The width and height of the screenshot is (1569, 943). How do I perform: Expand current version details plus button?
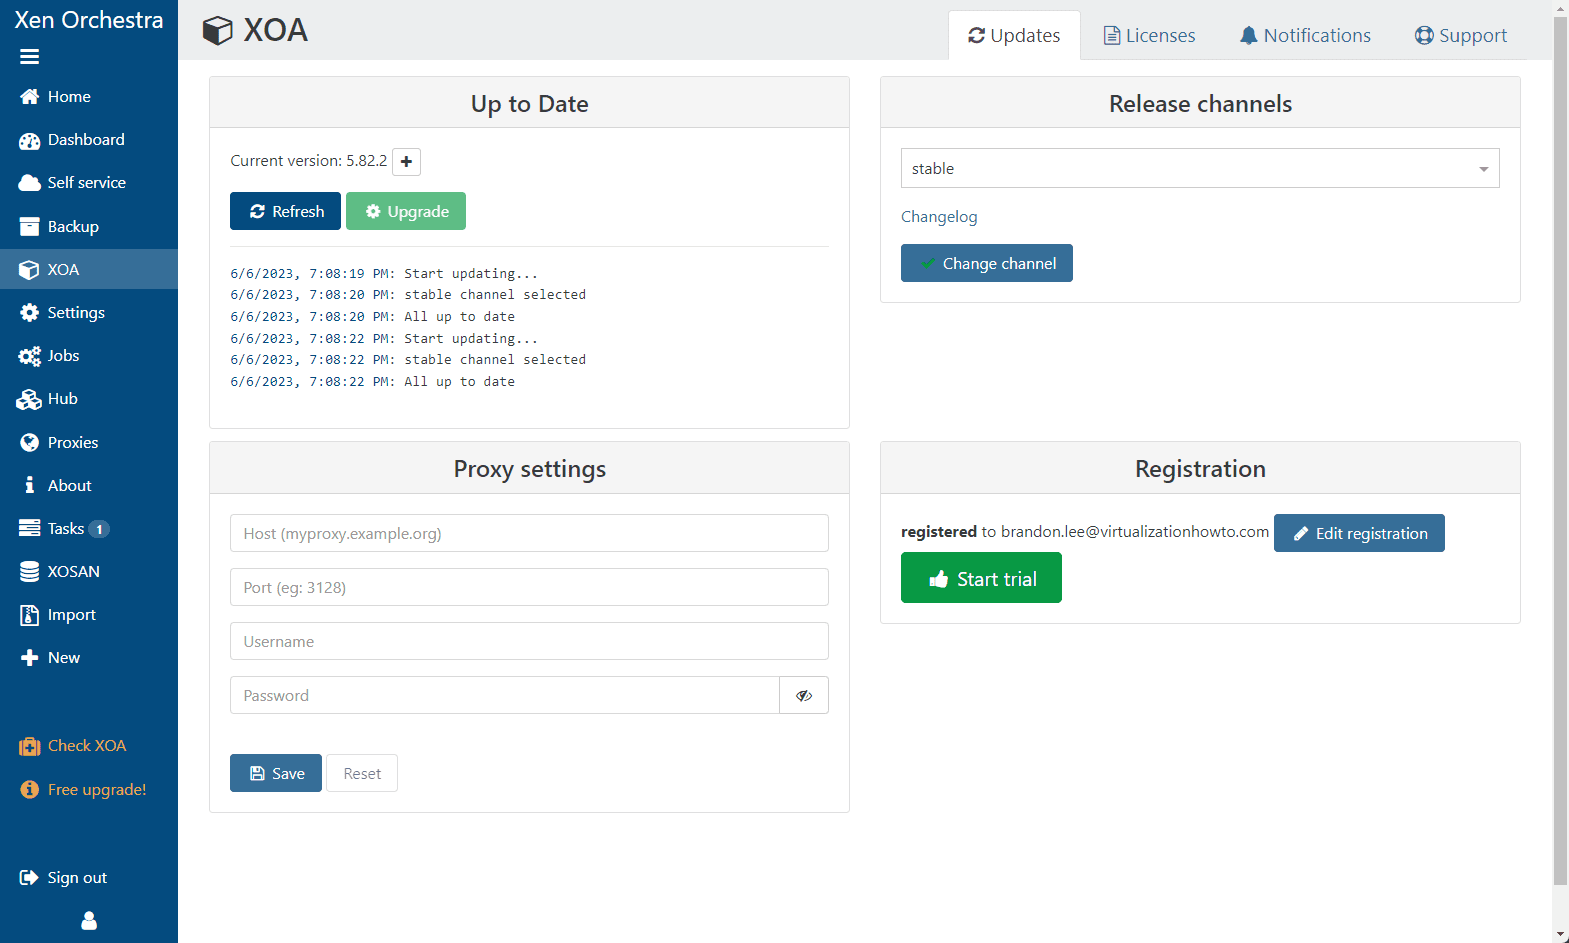coord(406,162)
